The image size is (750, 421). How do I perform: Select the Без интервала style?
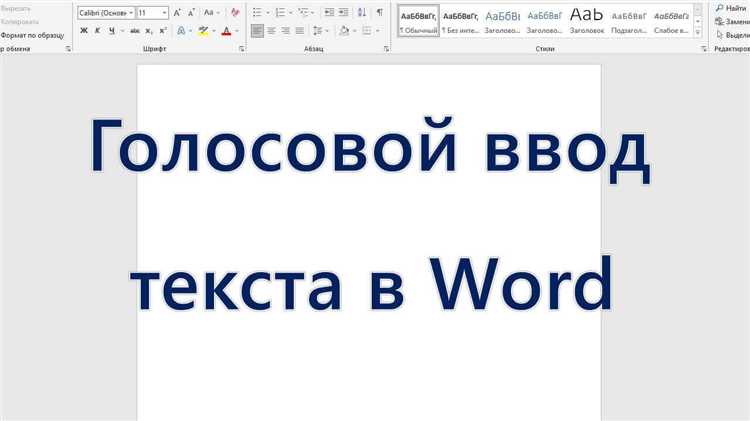click(x=461, y=22)
